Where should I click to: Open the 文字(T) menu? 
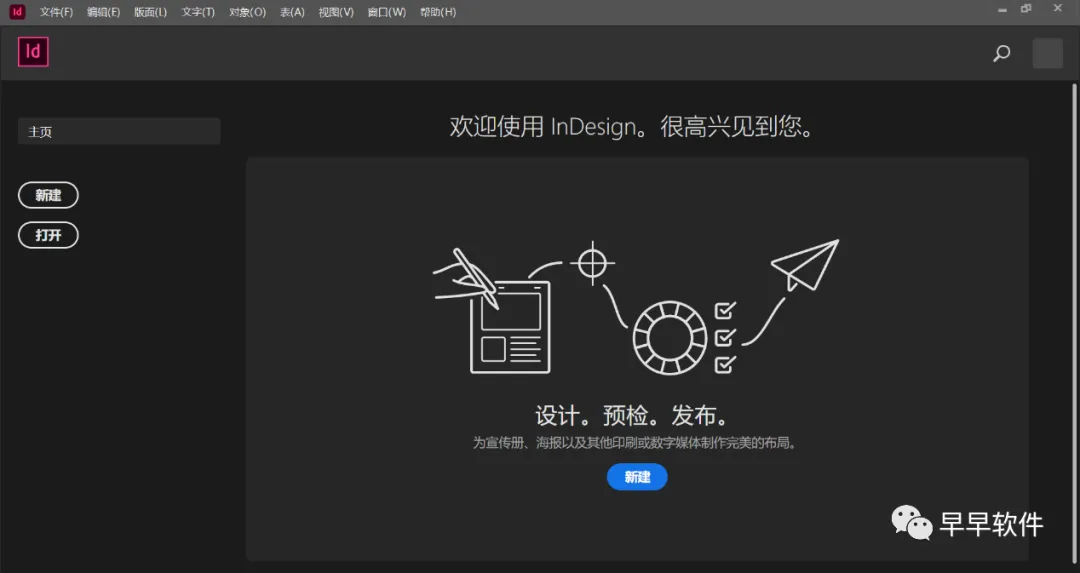point(198,12)
